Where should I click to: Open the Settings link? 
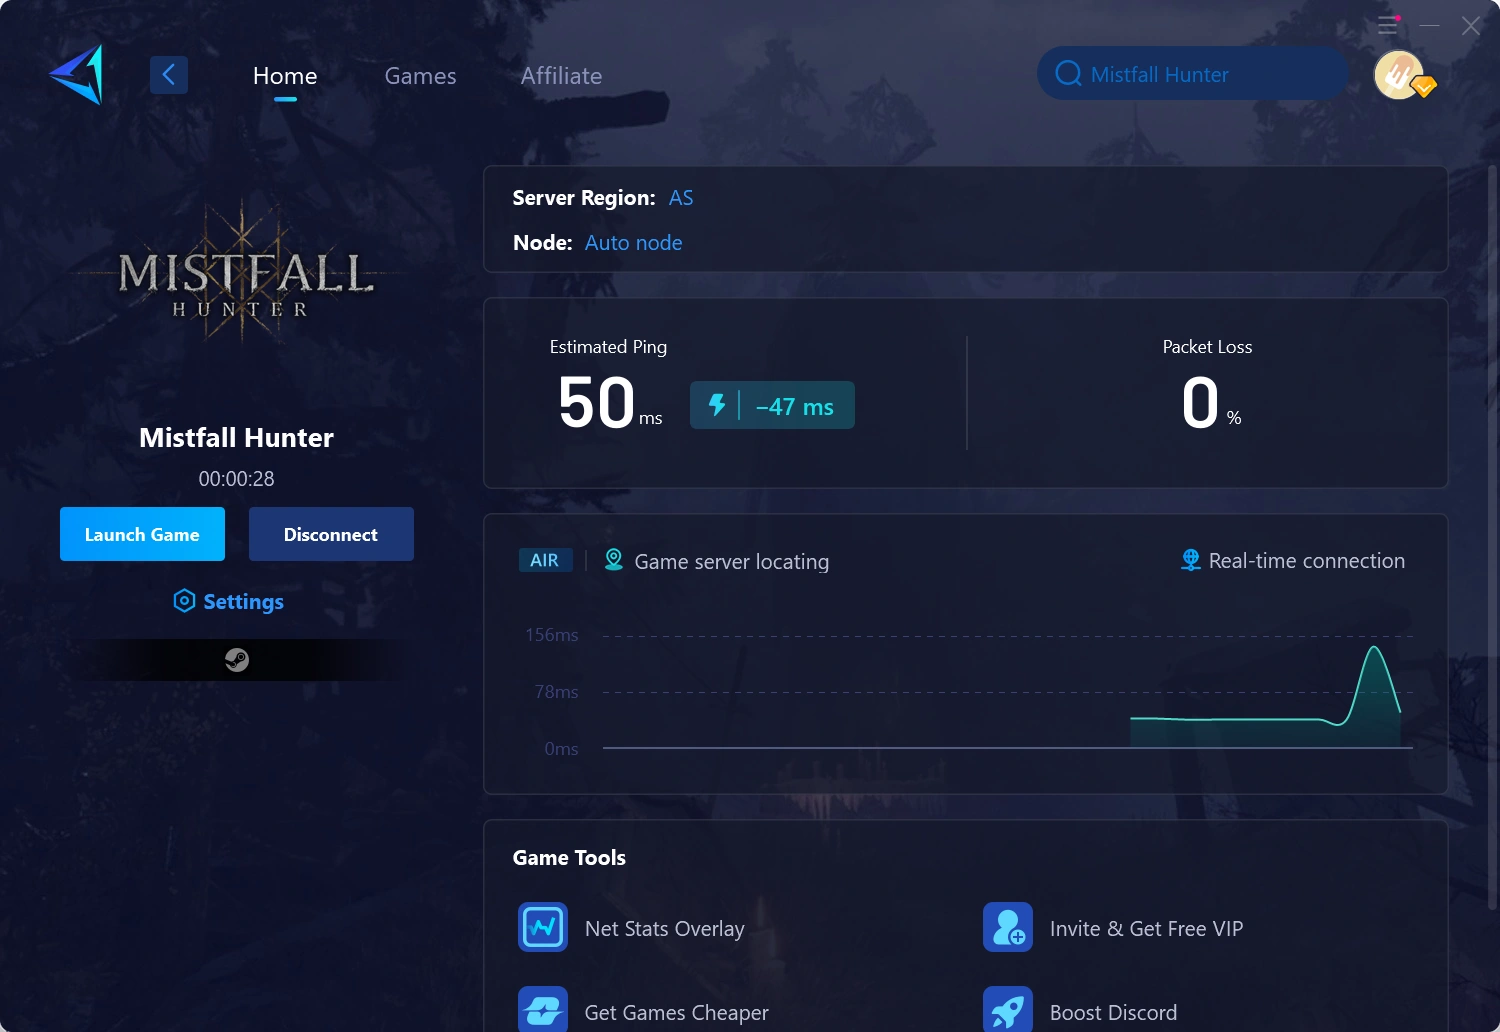point(243,602)
